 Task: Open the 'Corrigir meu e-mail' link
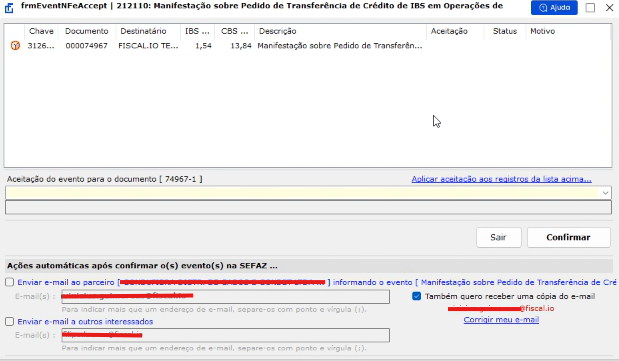[501, 320]
